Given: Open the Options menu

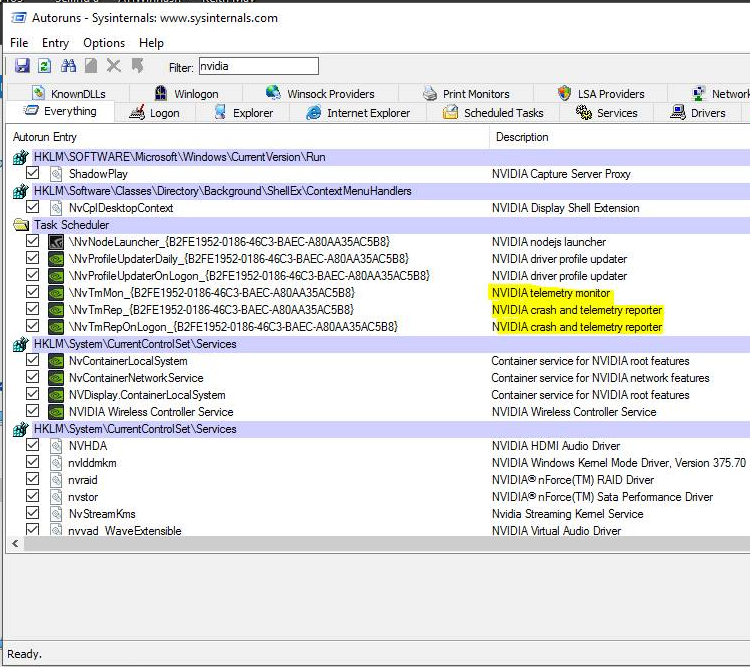Looking at the screenshot, I should (x=104, y=43).
